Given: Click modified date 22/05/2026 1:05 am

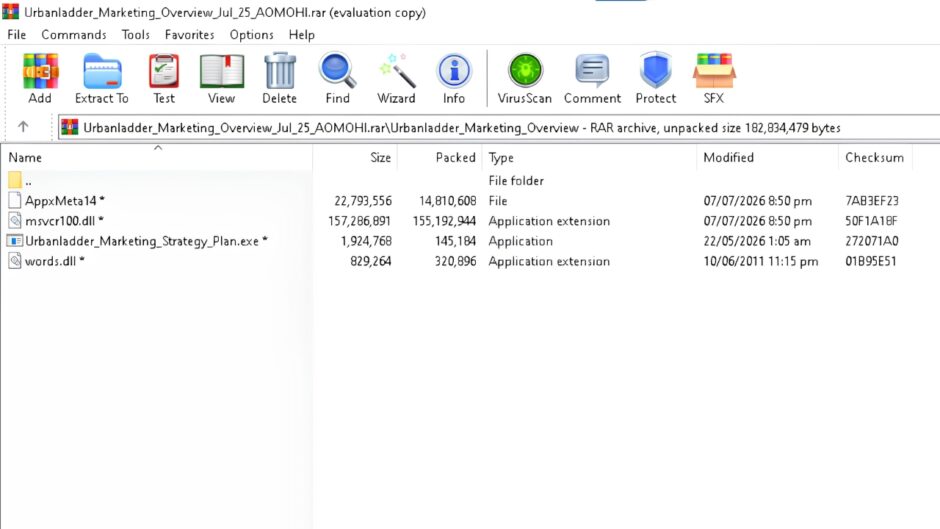Looking at the screenshot, I should [x=757, y=241].
